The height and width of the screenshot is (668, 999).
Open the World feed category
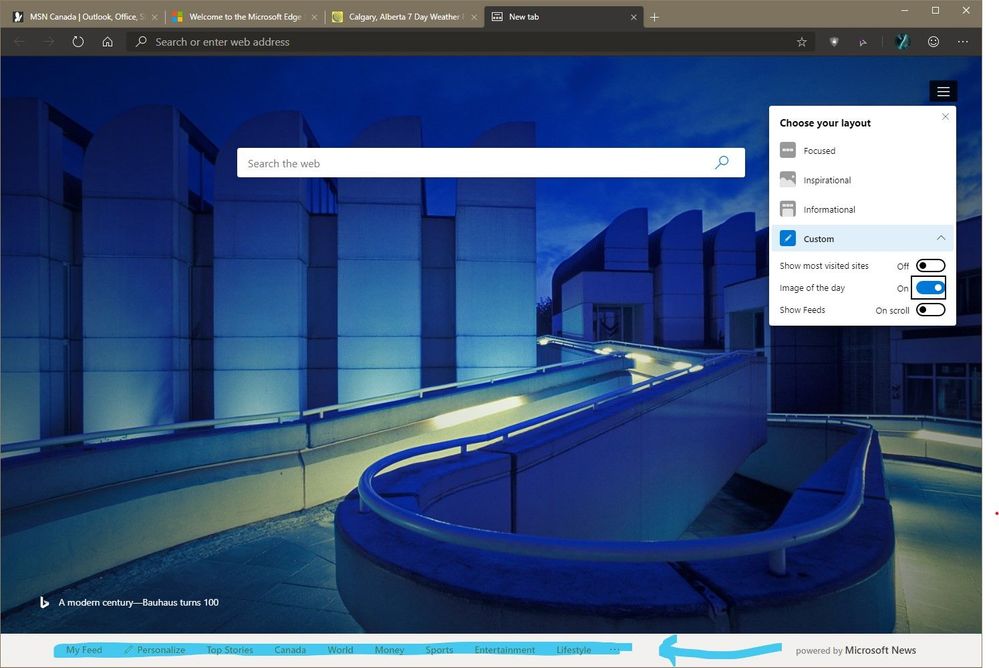coord(340,650)
